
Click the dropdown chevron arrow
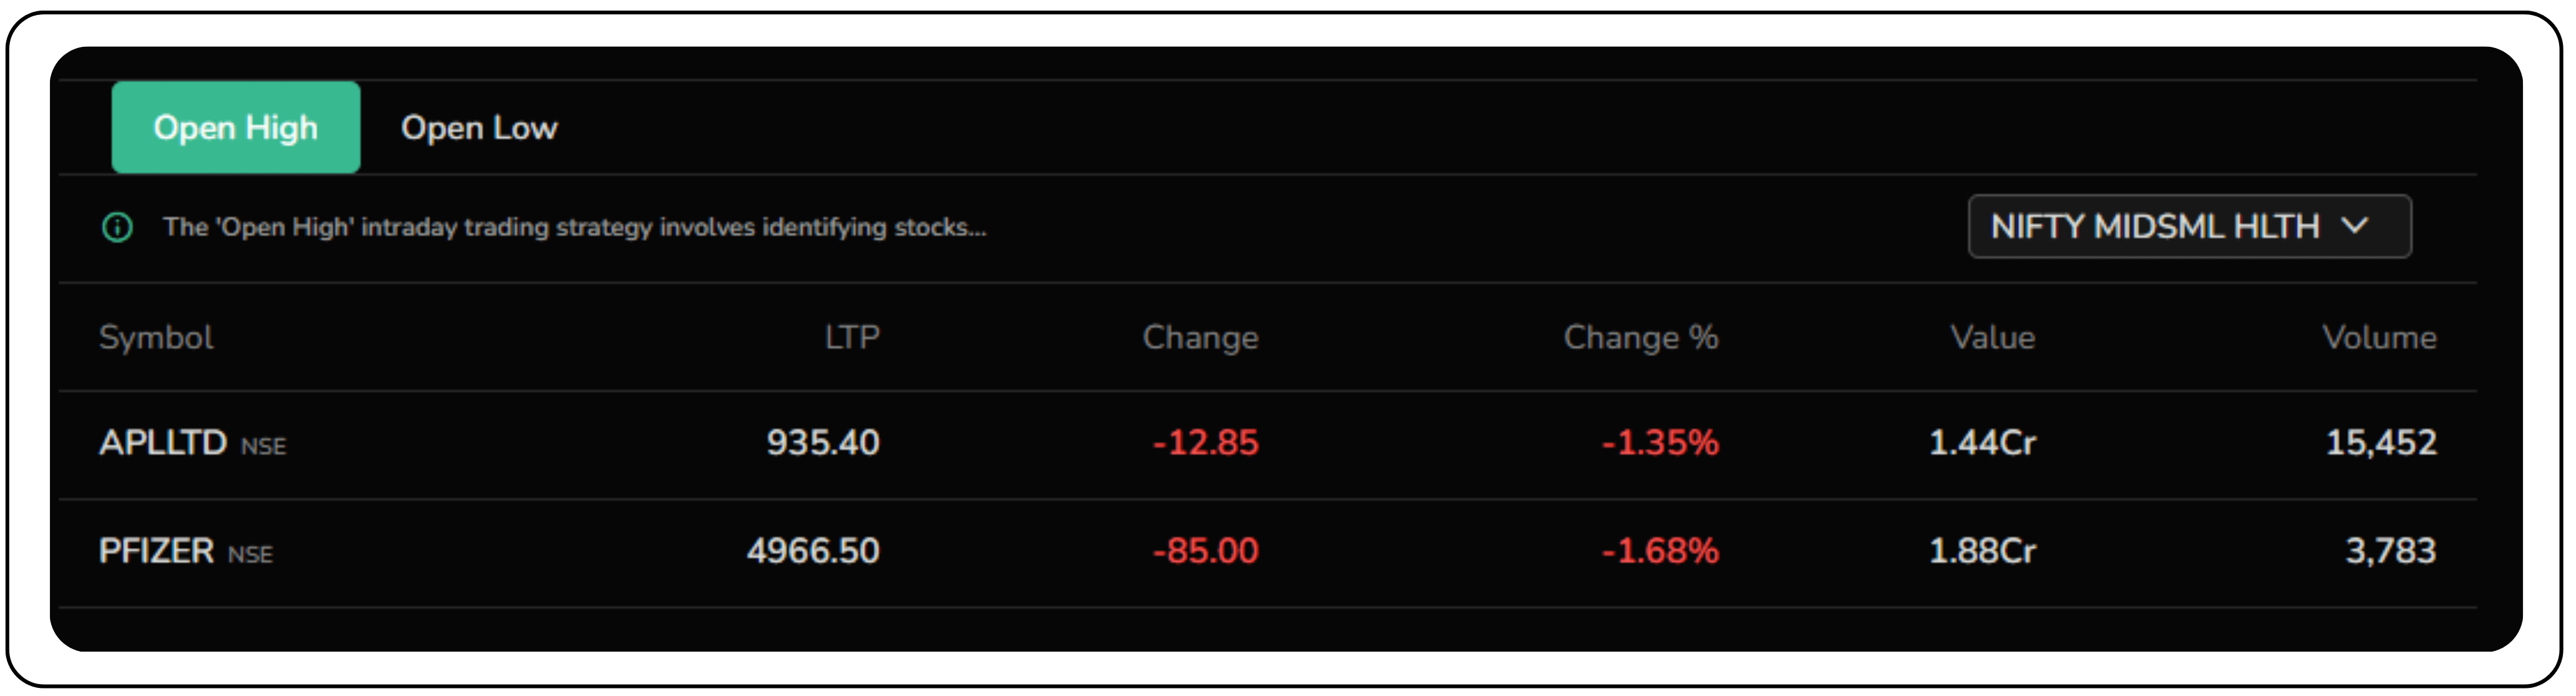pos(2355,226)
